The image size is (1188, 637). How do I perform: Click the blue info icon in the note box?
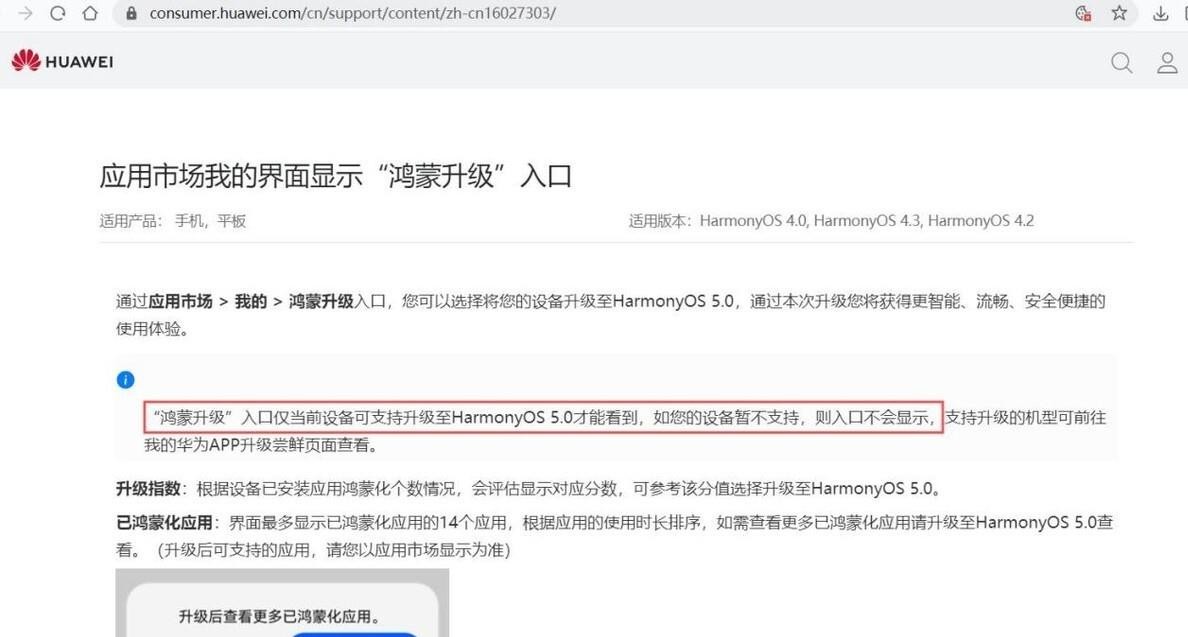(x=125, y=380)
